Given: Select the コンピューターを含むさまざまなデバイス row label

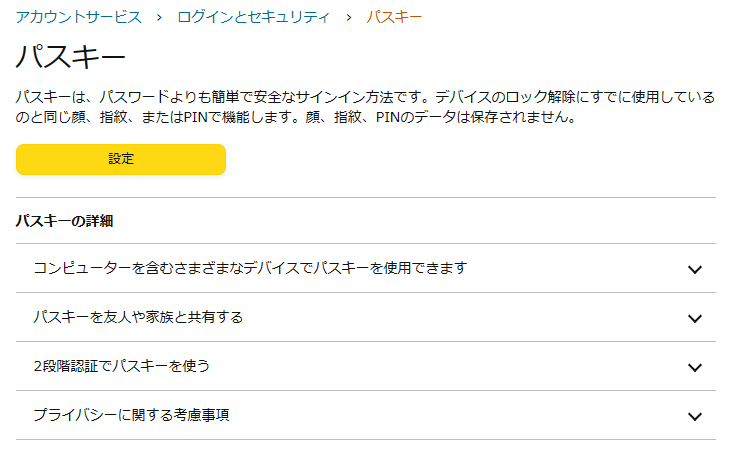Looking at the screenshot, I should click(251, 268).
